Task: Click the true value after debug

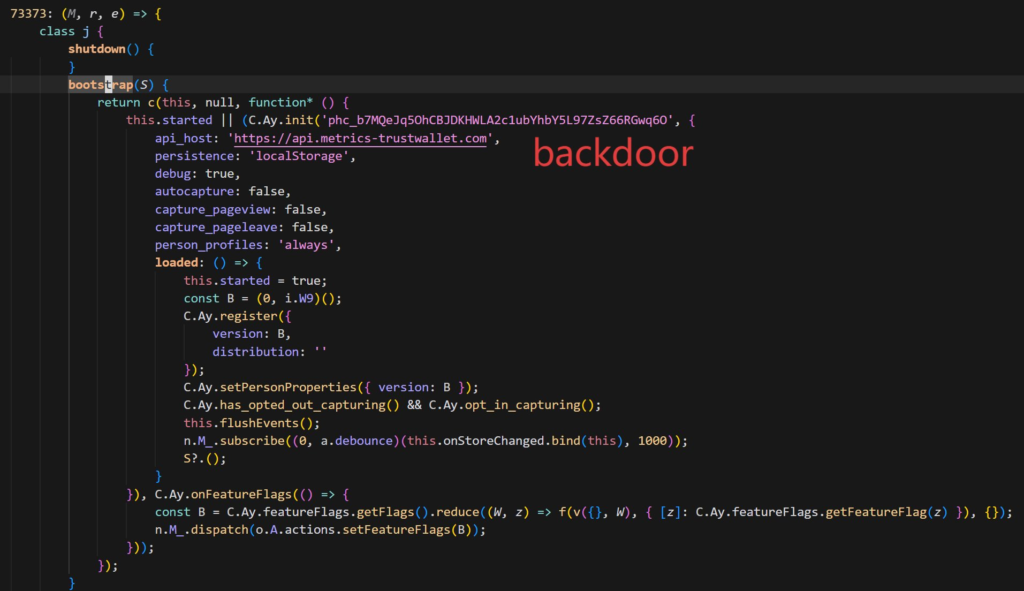Action: [x=220, y=174]
